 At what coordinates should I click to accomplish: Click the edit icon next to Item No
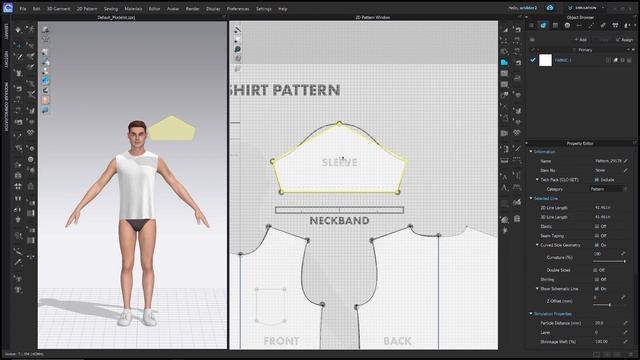(626, 170)
